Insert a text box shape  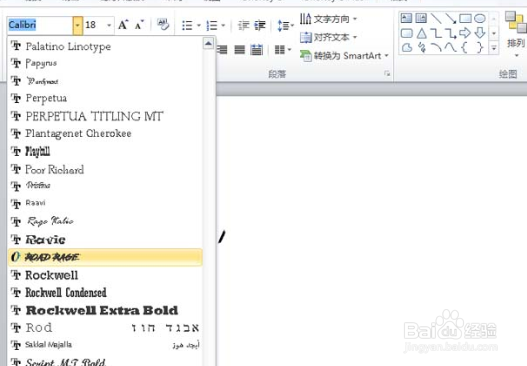click(406, 18)
